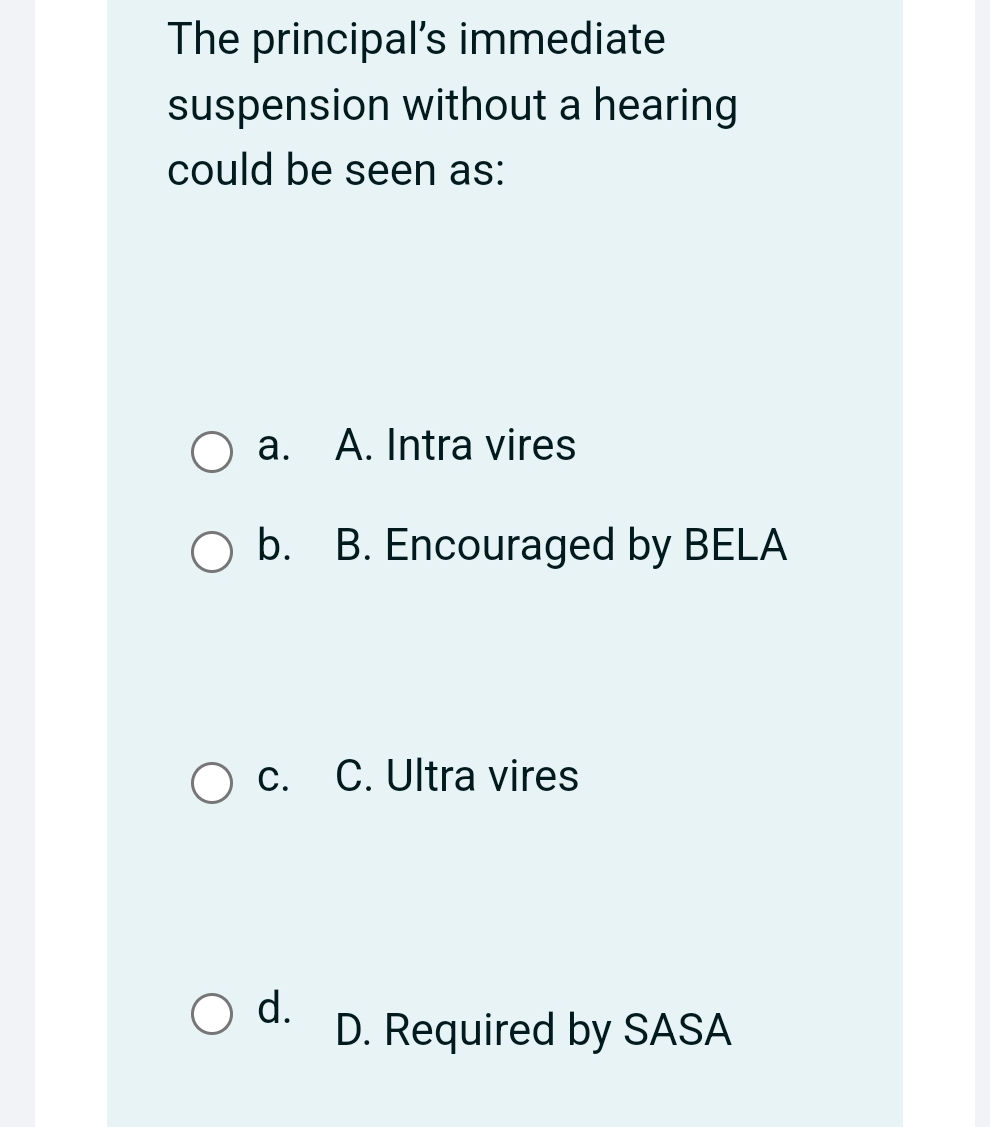The height and width of the screenshot is (1127, 990).
Task: Click the letter 'a.' next to first option
Action: coord(272,446)
